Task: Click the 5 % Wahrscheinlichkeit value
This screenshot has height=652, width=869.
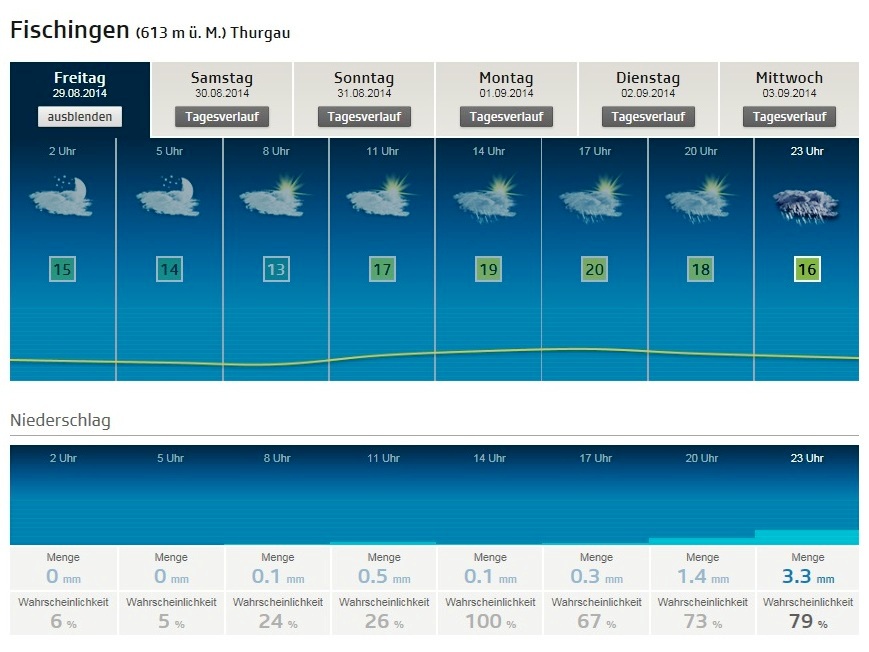Action: pos(171,622)
